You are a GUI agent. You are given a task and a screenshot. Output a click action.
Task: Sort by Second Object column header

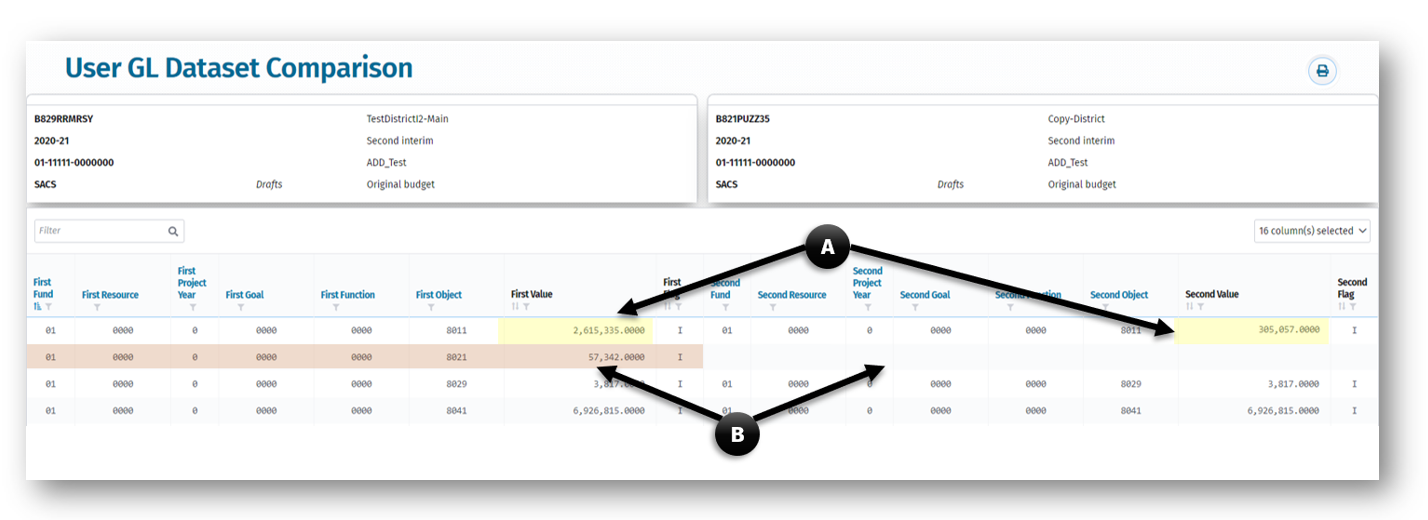click(1119, 295)
